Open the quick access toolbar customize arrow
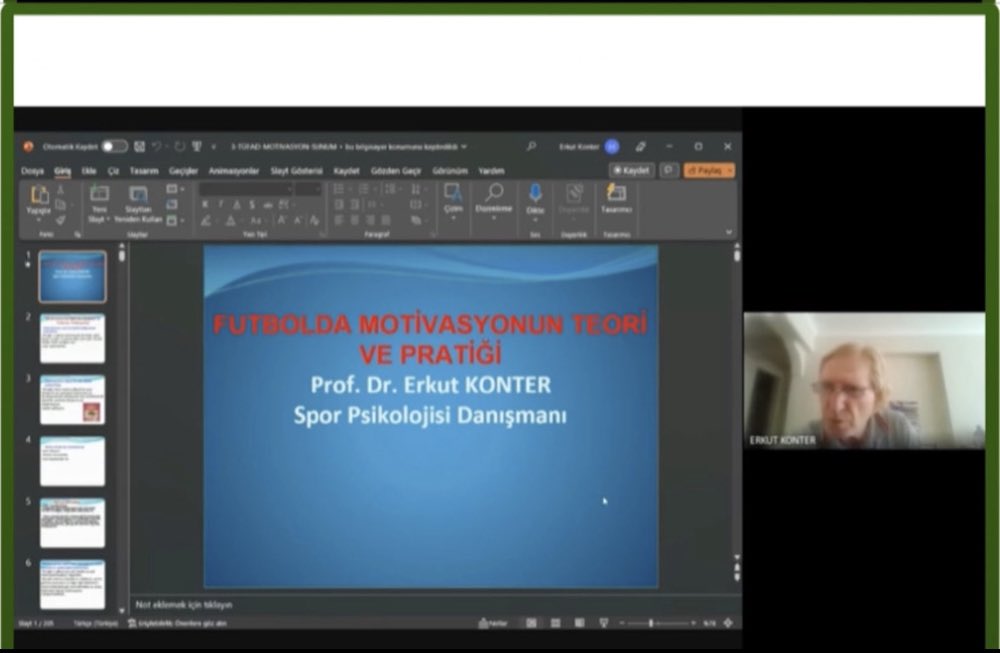This screenshot has height=653, width=1000. pyautogui.click(x=214, y=147)
